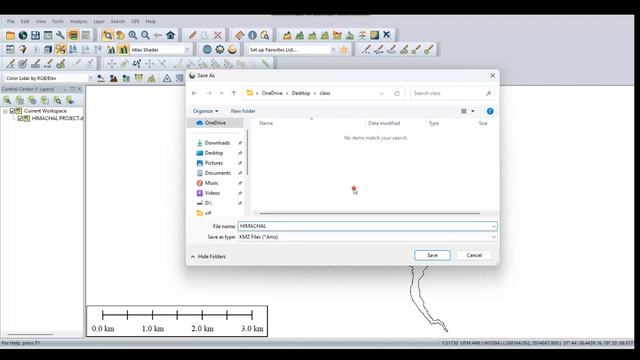Click the dark blue X icon in analysis toolbar
This screenshot has height=360, width=640.
coord(387,35)
